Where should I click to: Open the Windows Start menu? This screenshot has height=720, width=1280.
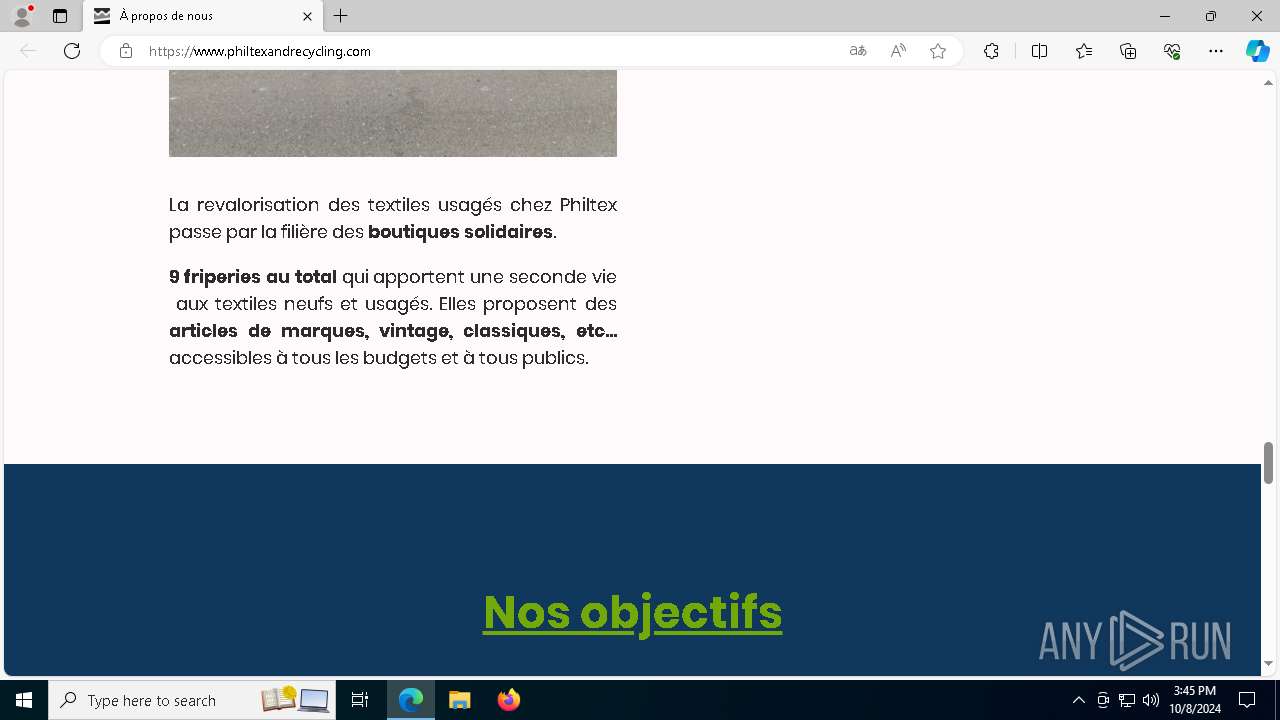24,700
